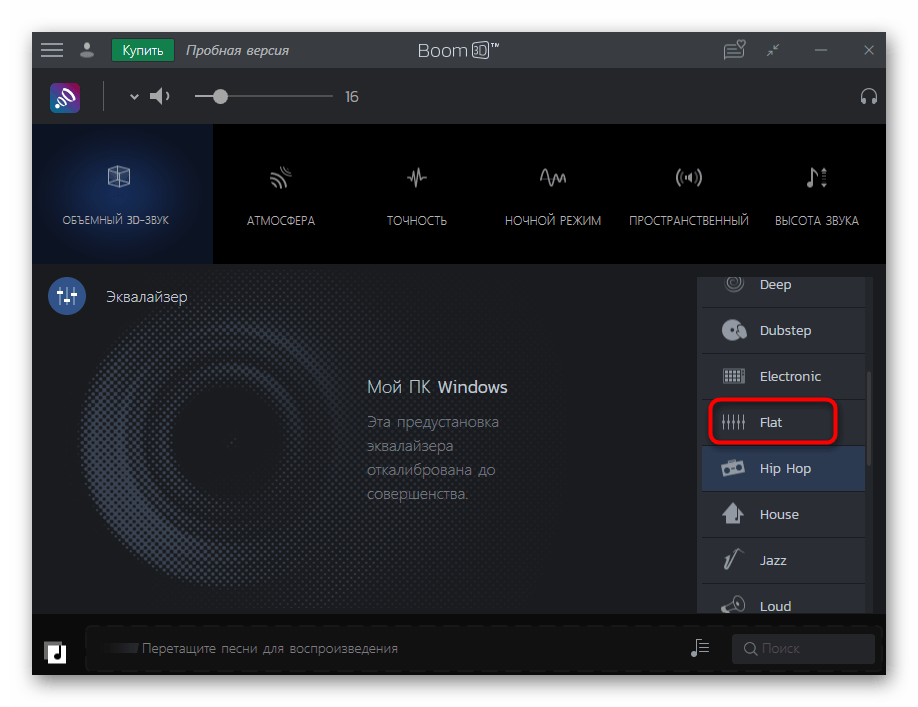Select the Пространственный effect
Viewport: 918px width, 707px height.
click(x=688, y=194)
